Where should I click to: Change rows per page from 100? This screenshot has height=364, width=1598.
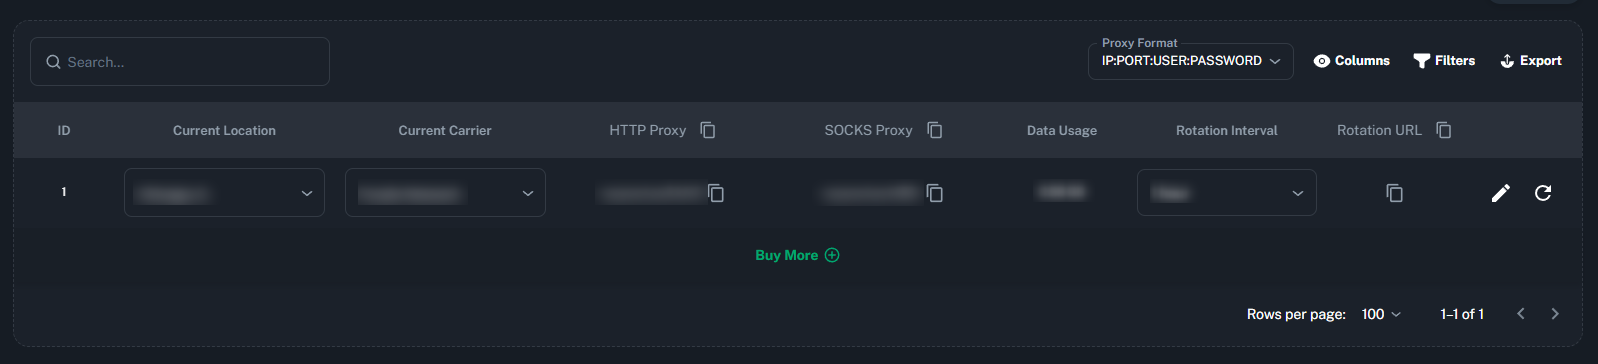1381,314
